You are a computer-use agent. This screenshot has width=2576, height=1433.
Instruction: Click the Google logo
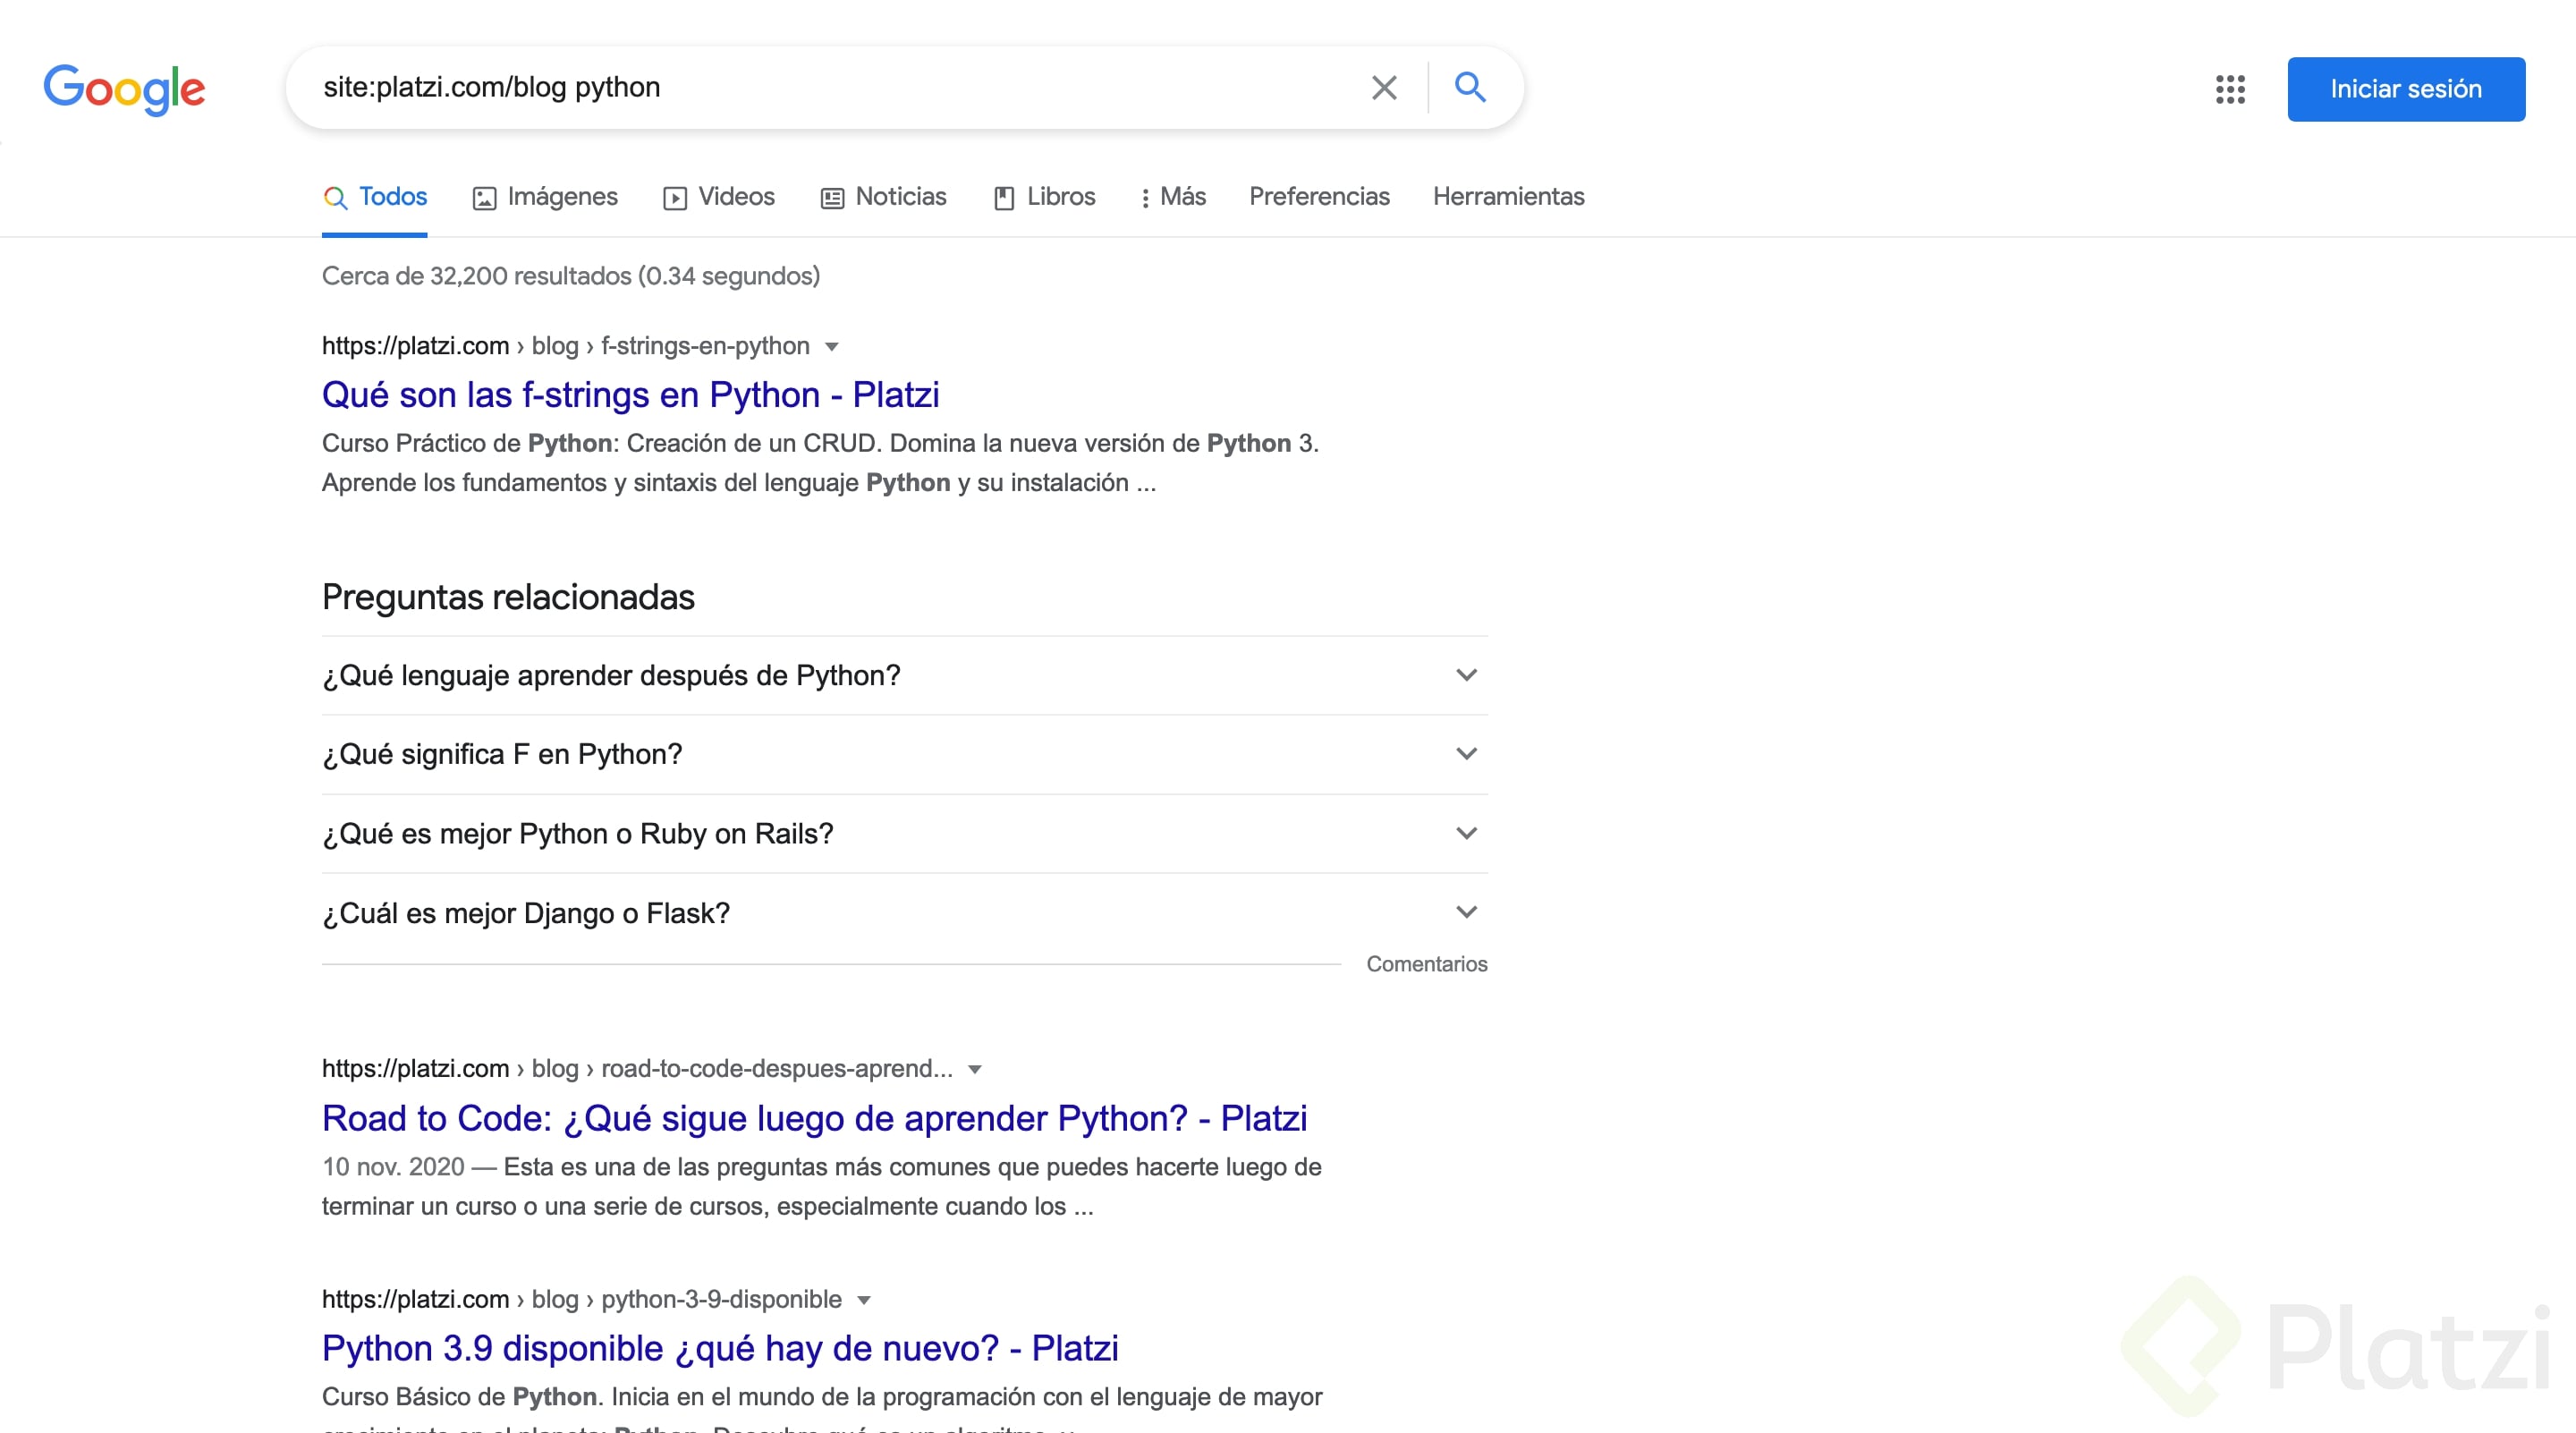124,89
